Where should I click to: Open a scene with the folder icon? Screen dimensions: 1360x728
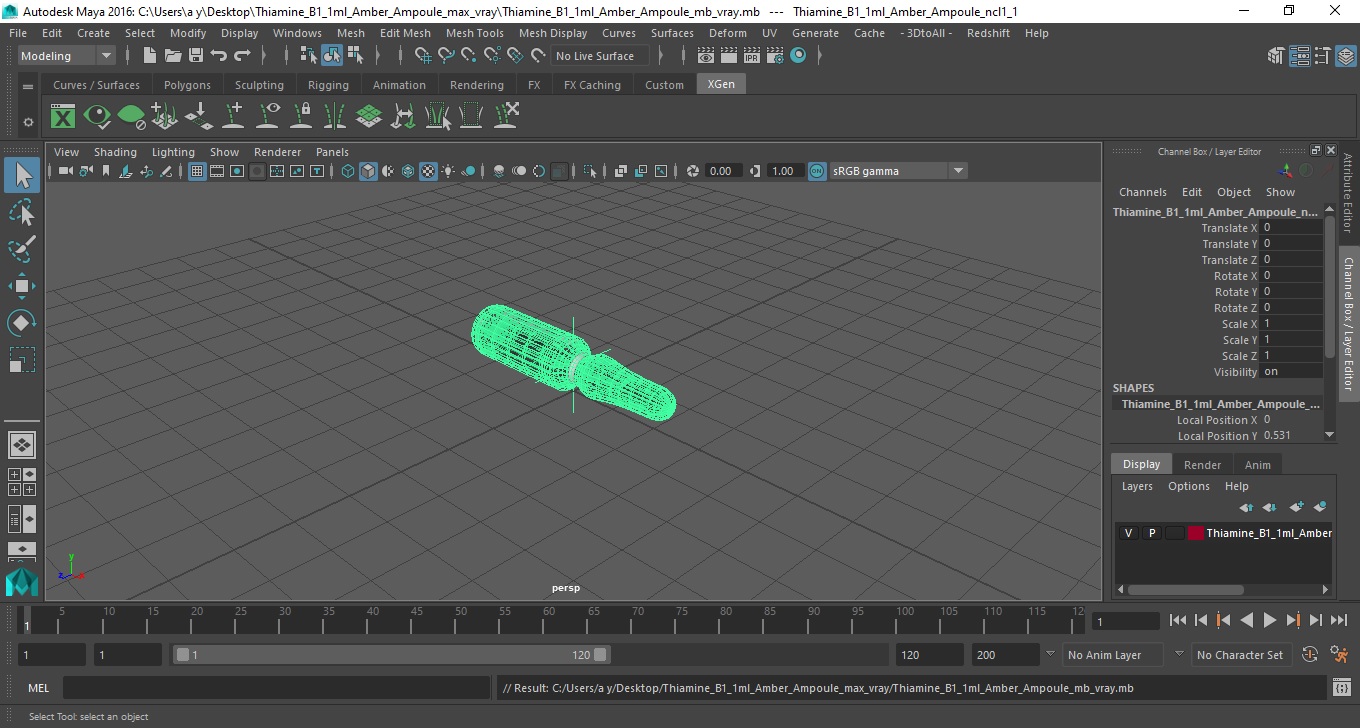(173, 56)
